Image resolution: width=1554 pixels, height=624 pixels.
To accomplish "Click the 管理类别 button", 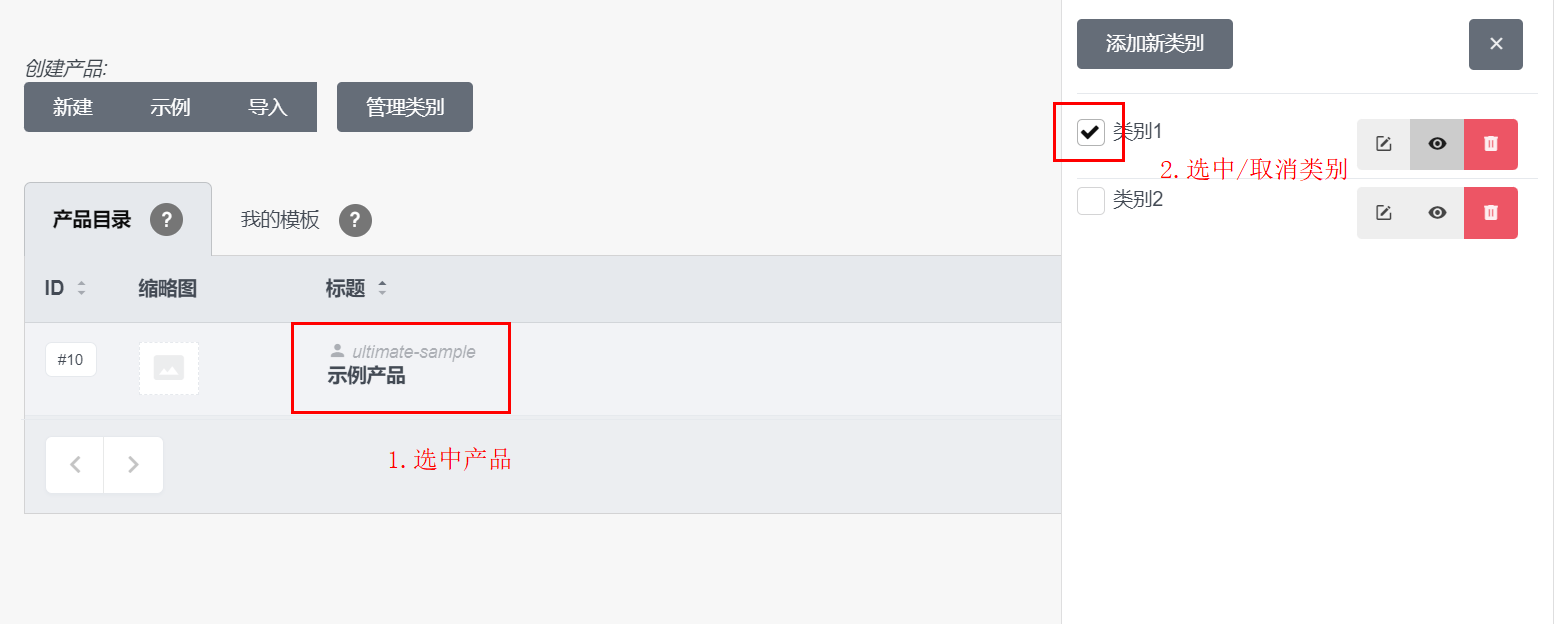I will point(405,107).
